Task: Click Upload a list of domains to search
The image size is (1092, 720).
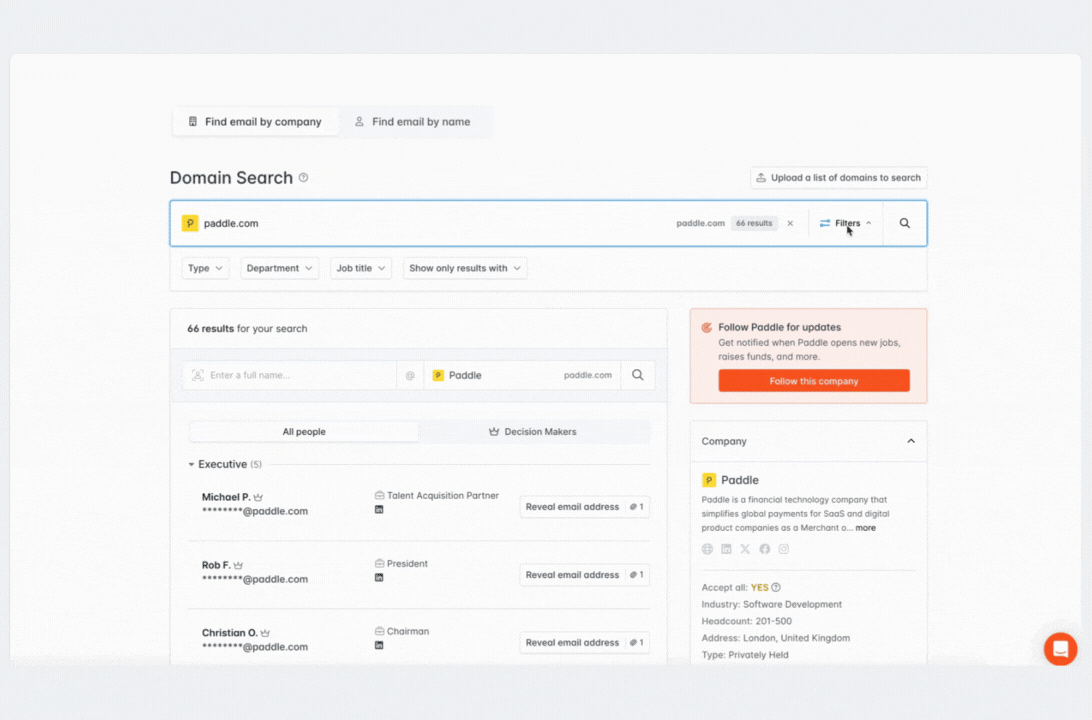Action: (838, 178)
